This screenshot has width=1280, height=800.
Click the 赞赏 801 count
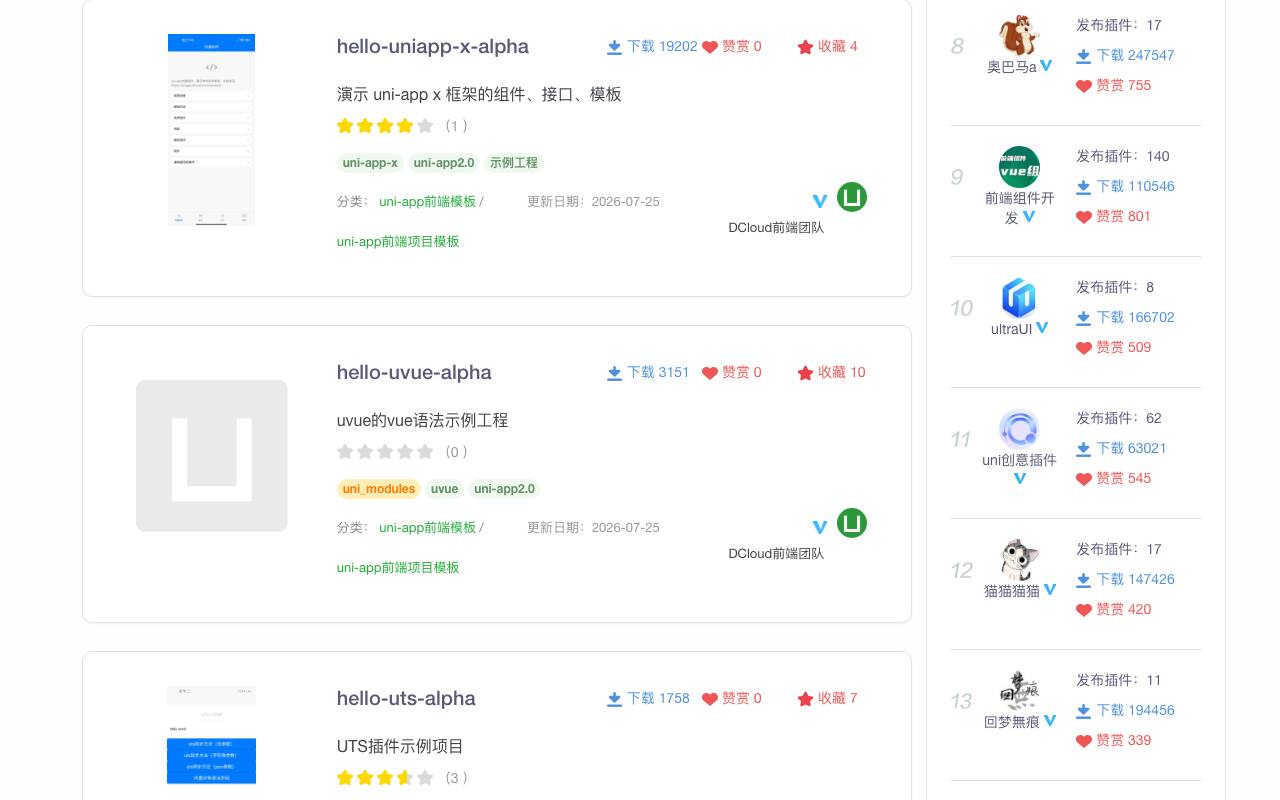pos(1123,216)
